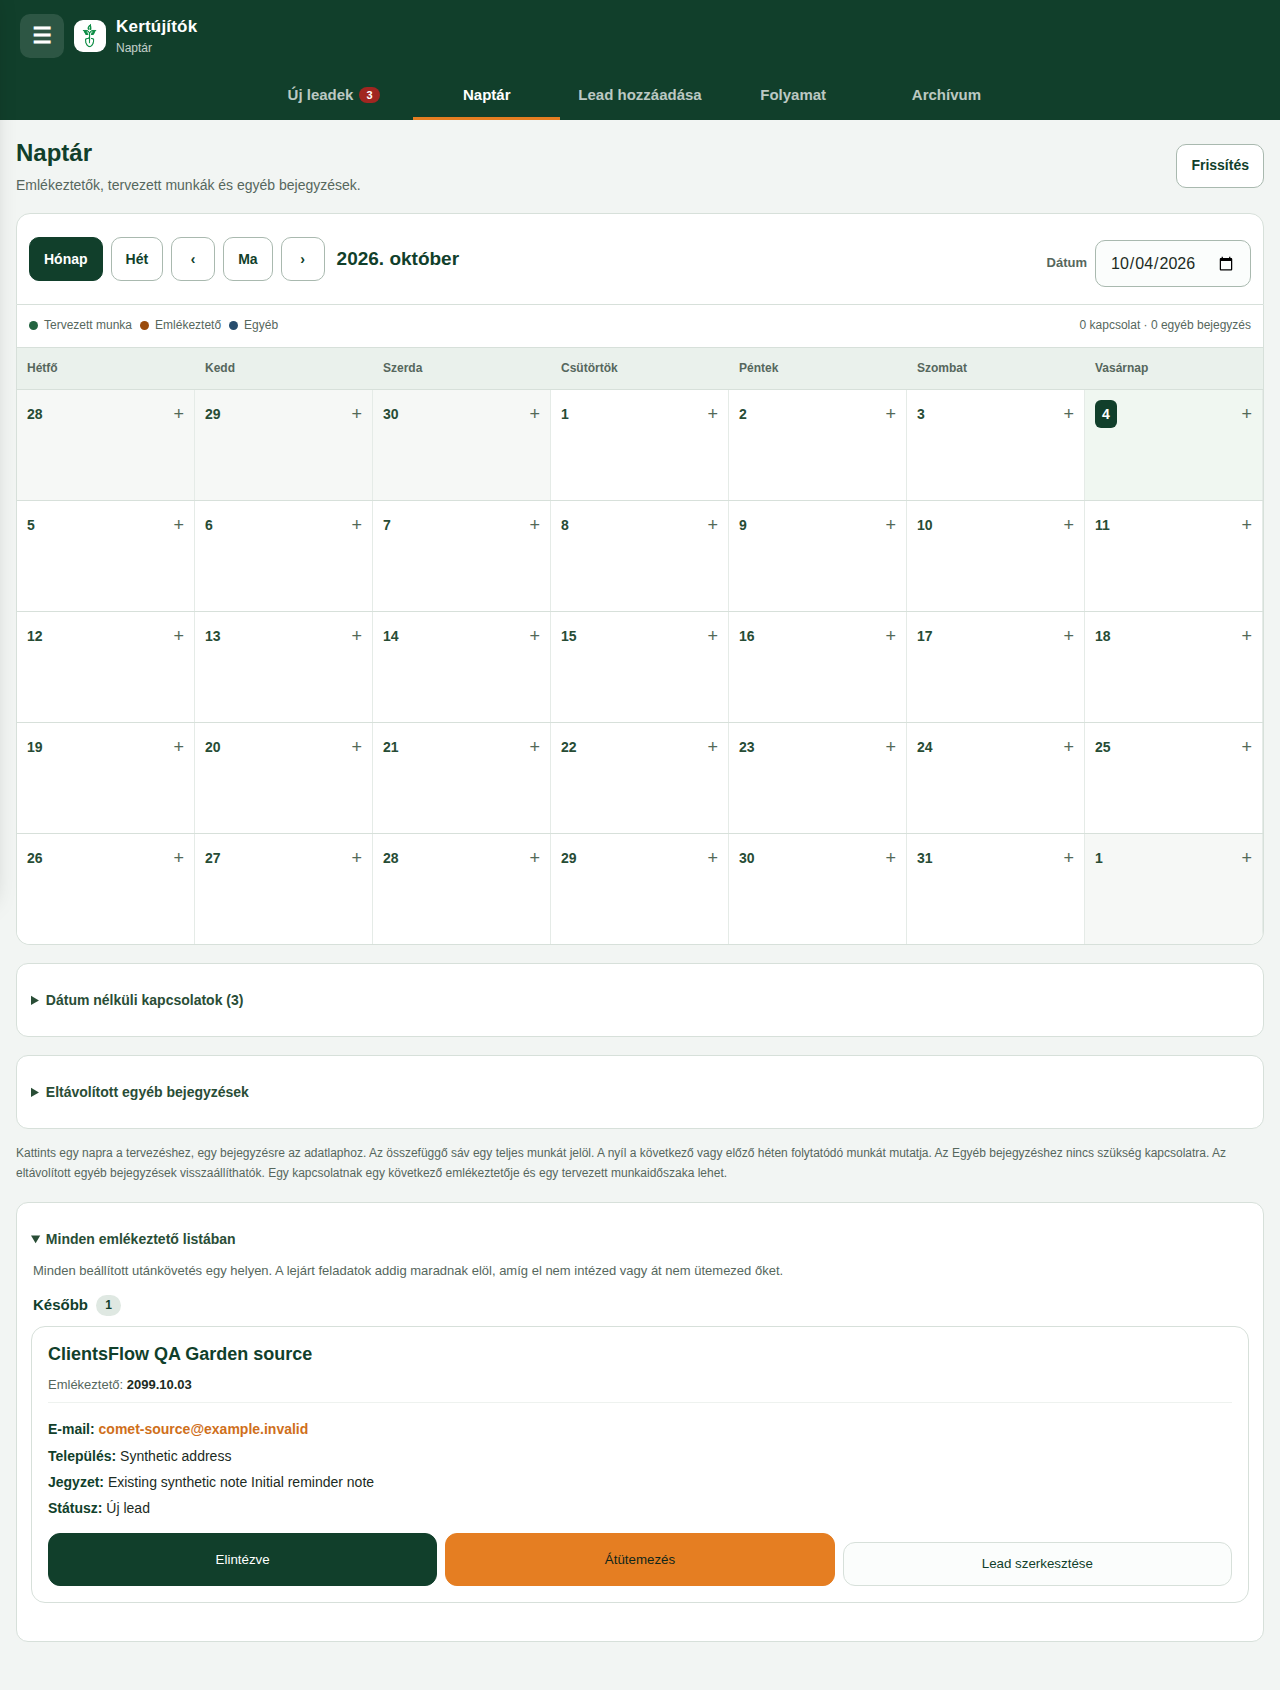Click plus icon on day 12
This screenshot has height=1690, width=1280.
coord(179,636)
